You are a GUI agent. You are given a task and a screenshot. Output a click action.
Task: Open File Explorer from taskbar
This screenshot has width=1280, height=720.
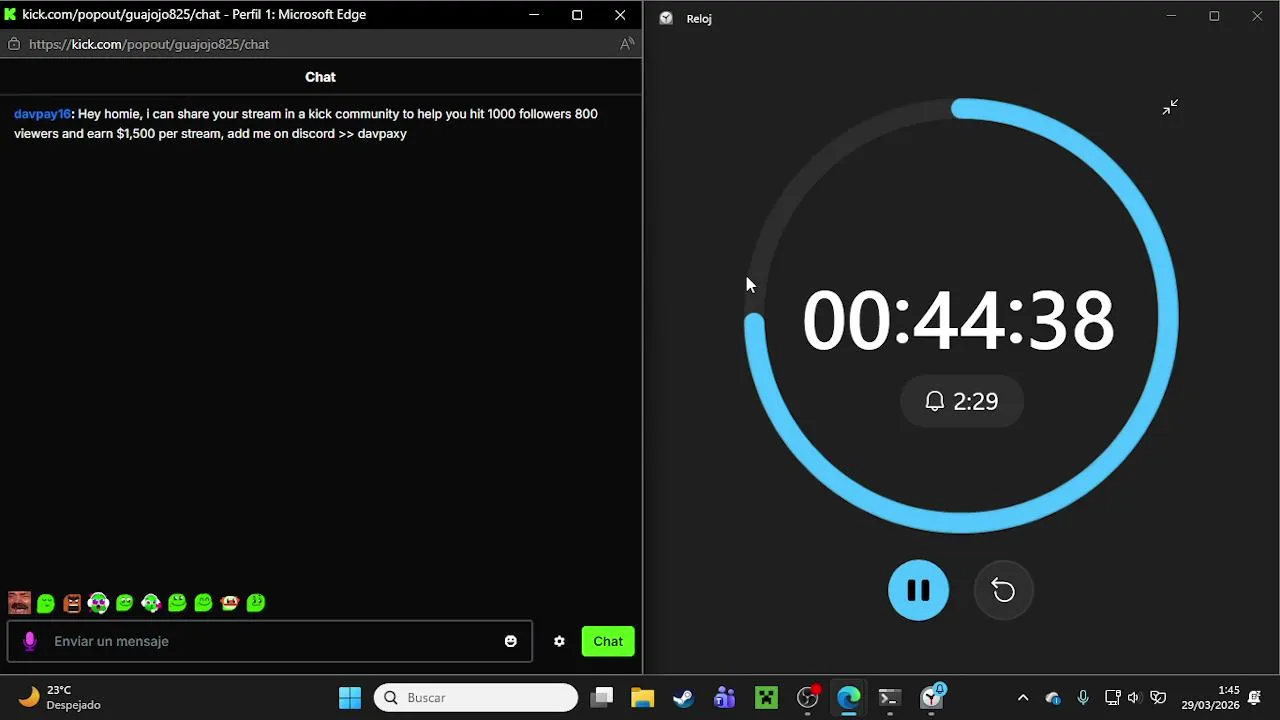[x=642, y=697]
